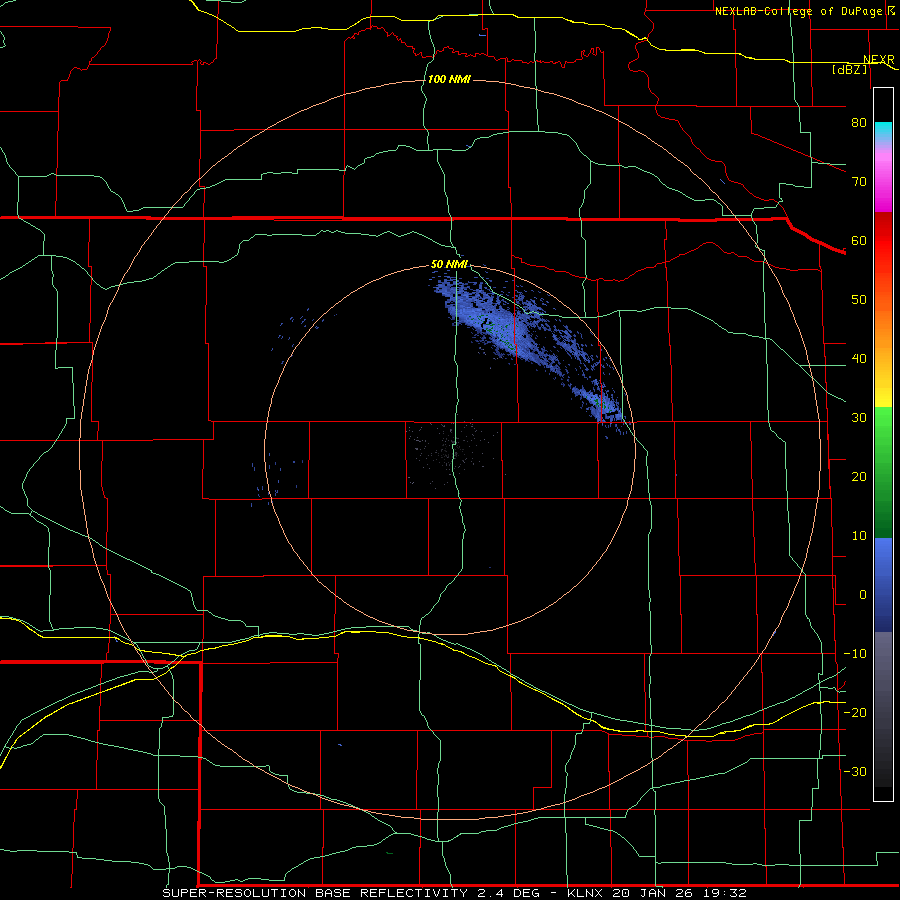Click the blue segment of the color bar

(883, 585)
